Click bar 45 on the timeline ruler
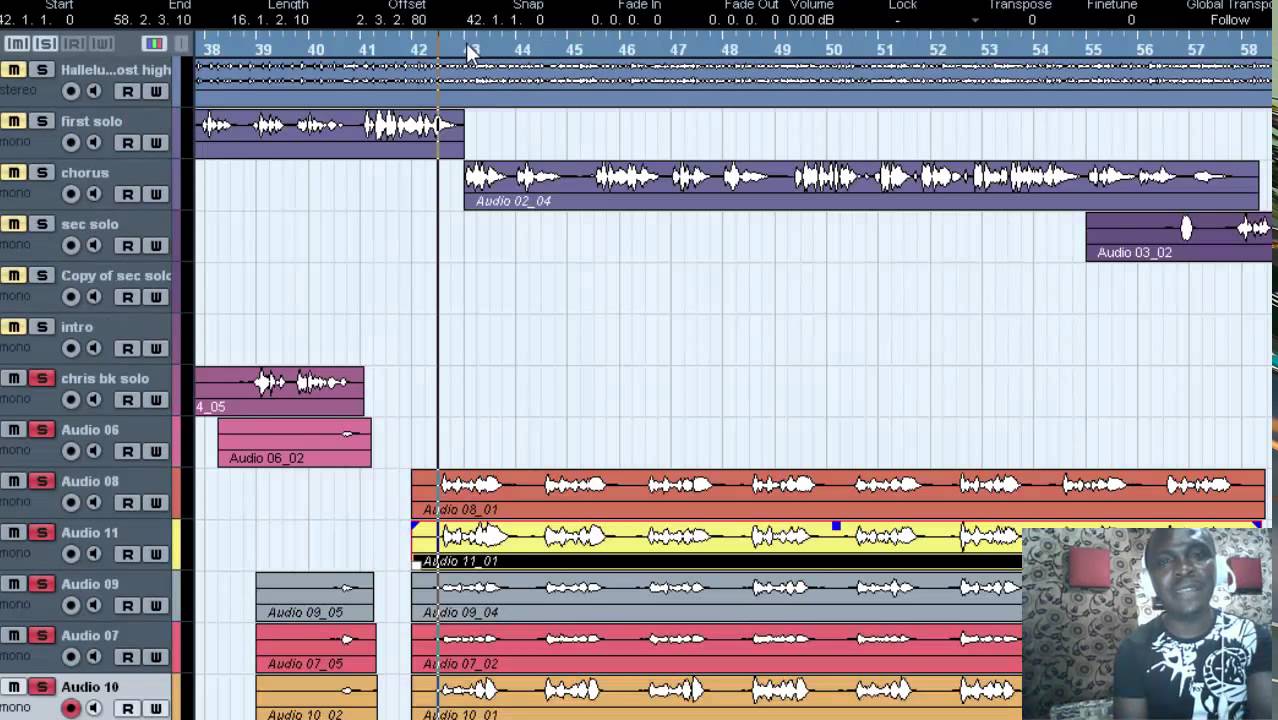Image resolution: width=1278 pixels, height=720 pixels. [574, 50]
